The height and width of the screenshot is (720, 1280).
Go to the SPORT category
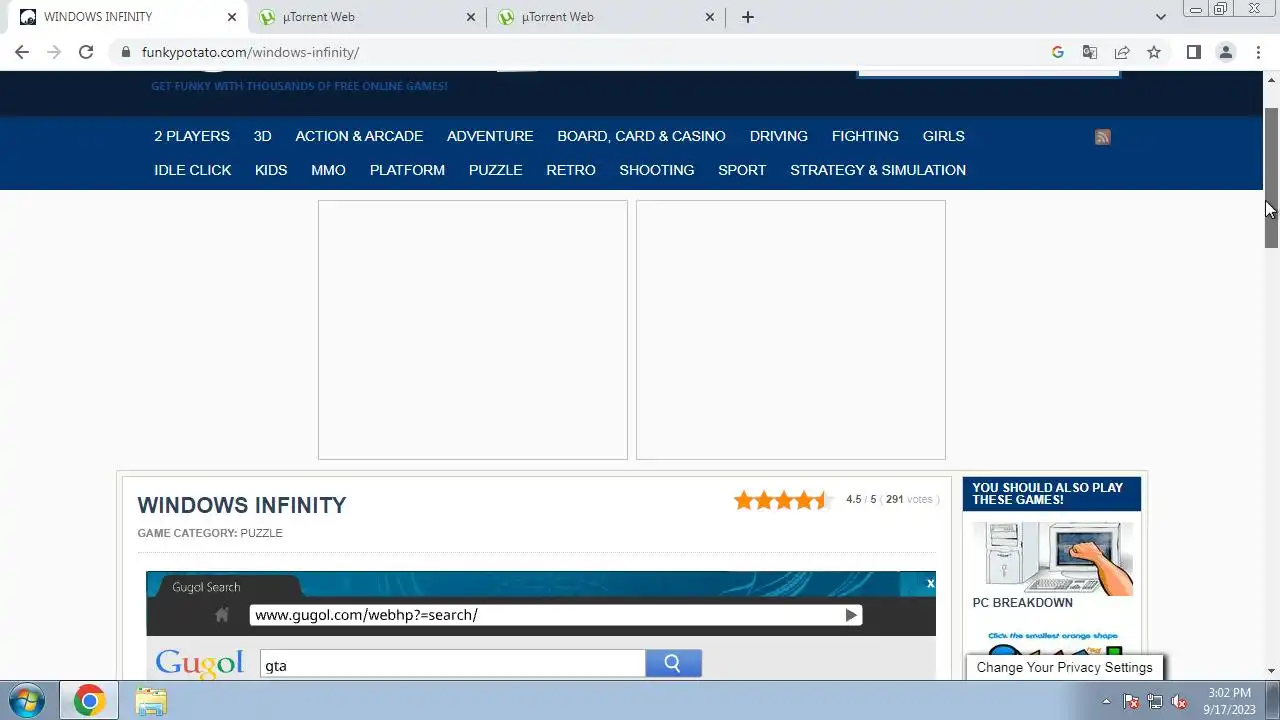(x=742, y=170)
